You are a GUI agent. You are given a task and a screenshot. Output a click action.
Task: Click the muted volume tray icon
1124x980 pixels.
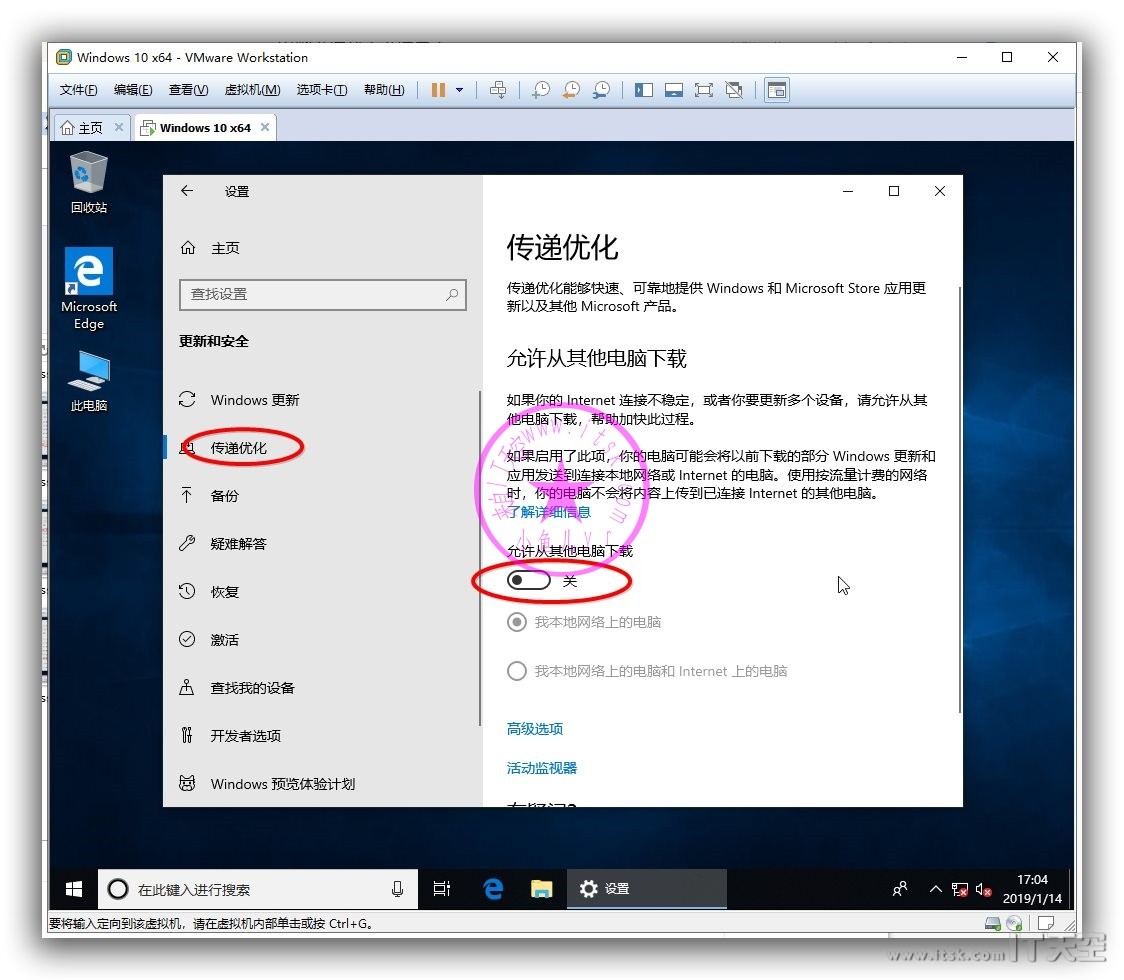(984, 890)
